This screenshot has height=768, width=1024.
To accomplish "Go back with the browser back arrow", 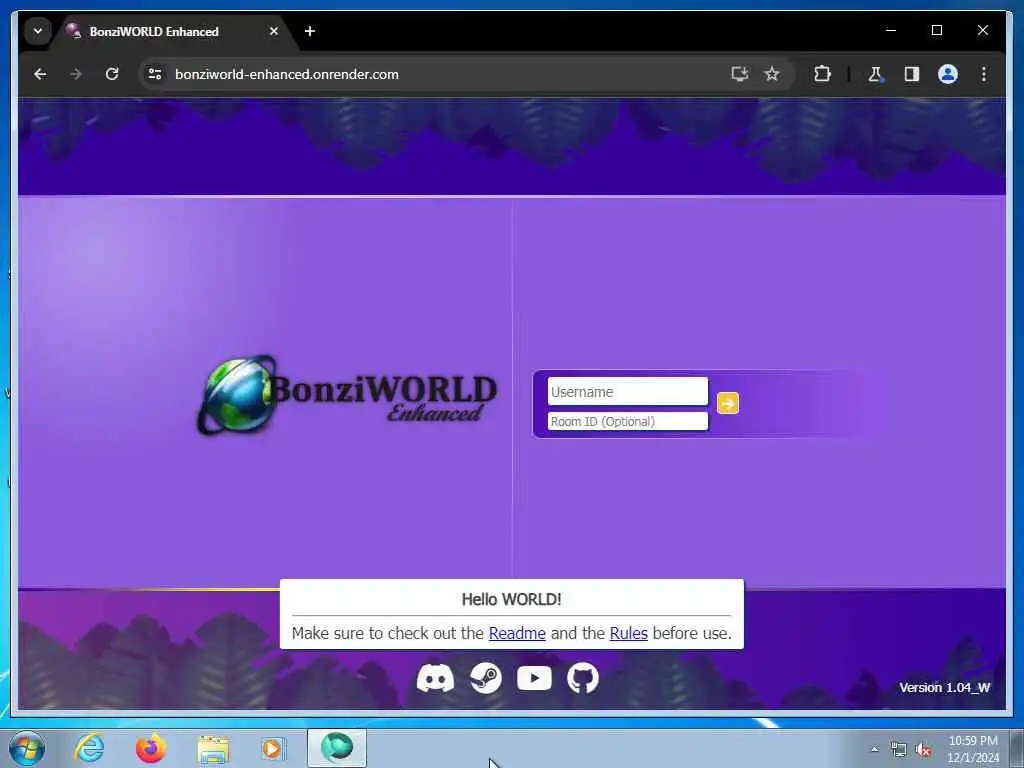I will [x=40, y=74].
